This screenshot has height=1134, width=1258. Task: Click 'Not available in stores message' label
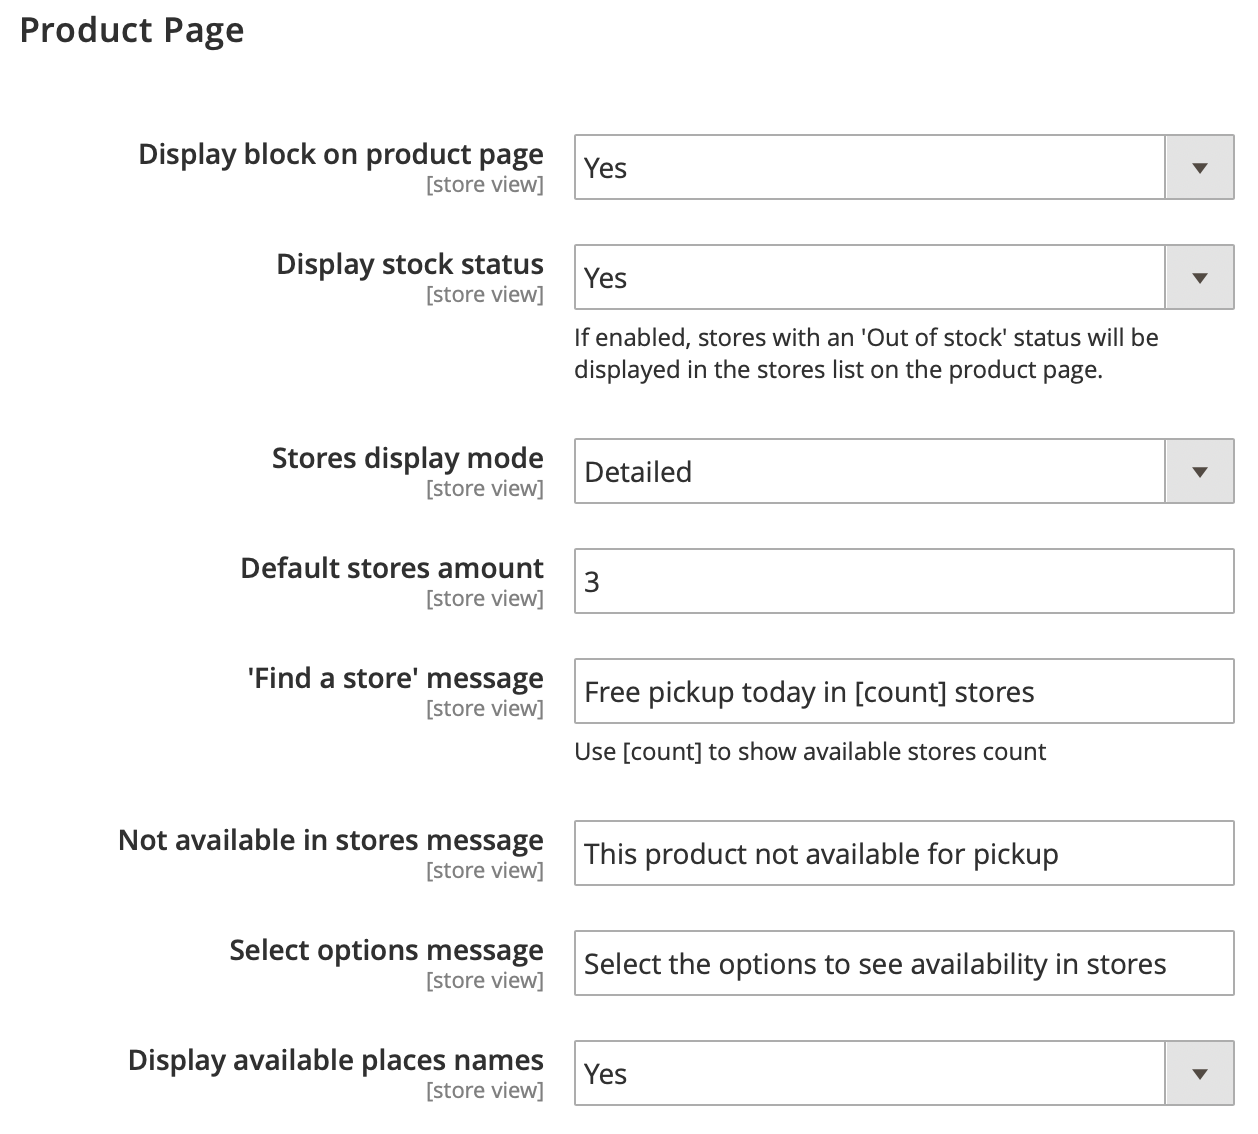331,840
